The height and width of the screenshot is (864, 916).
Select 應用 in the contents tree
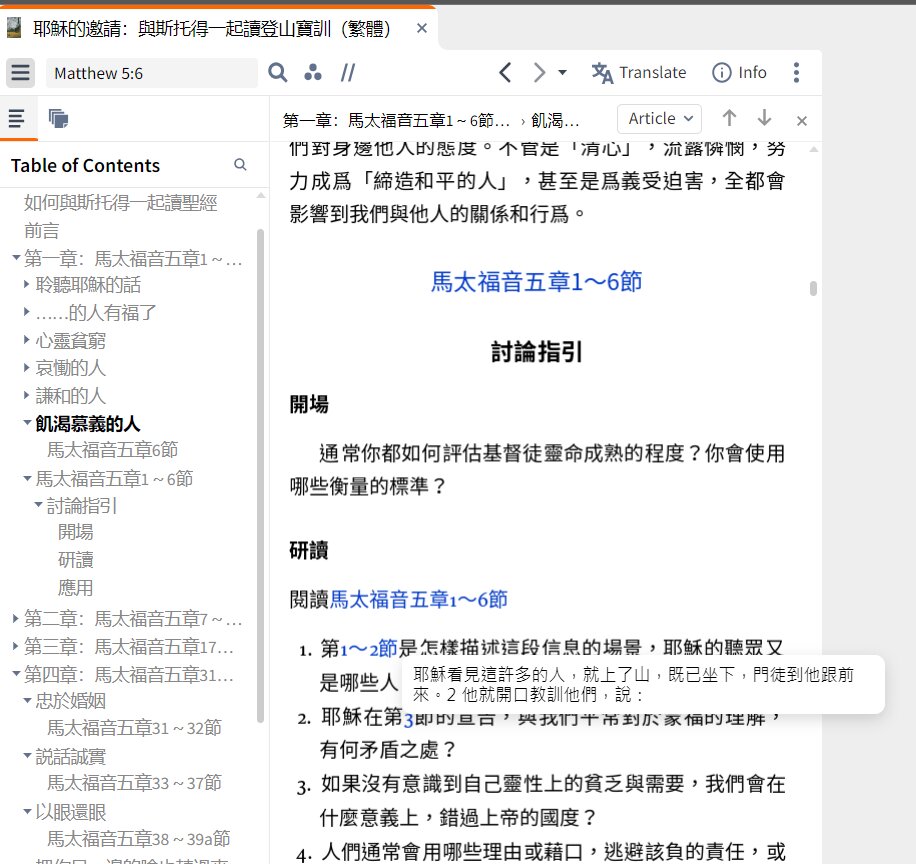[x=75, y=588]
